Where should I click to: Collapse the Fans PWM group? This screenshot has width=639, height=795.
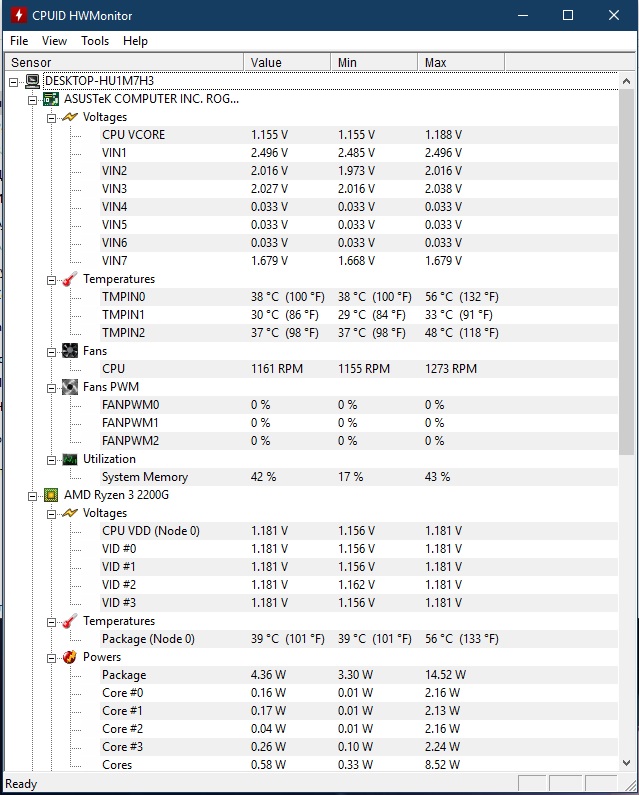pos(51,387)
